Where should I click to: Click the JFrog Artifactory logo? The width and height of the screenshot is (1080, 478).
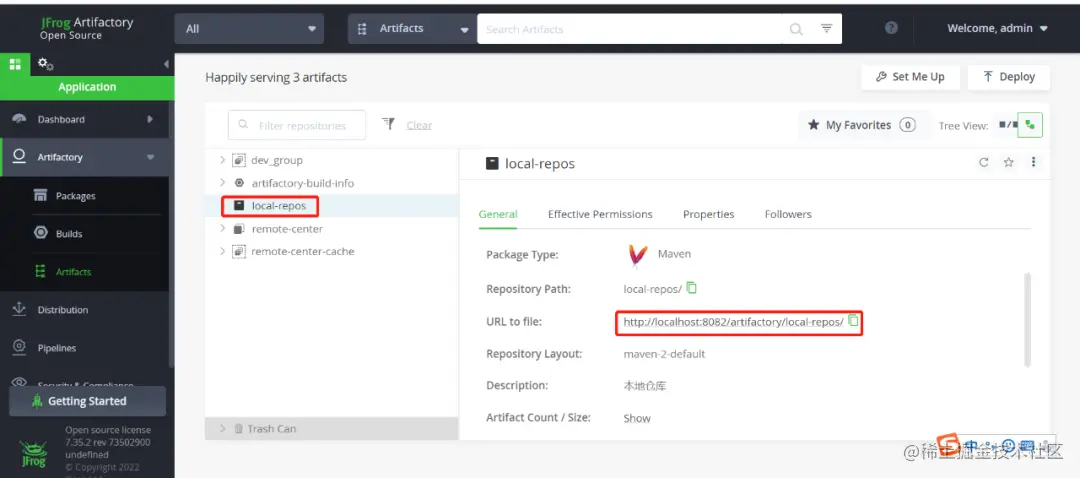[86, 28]
